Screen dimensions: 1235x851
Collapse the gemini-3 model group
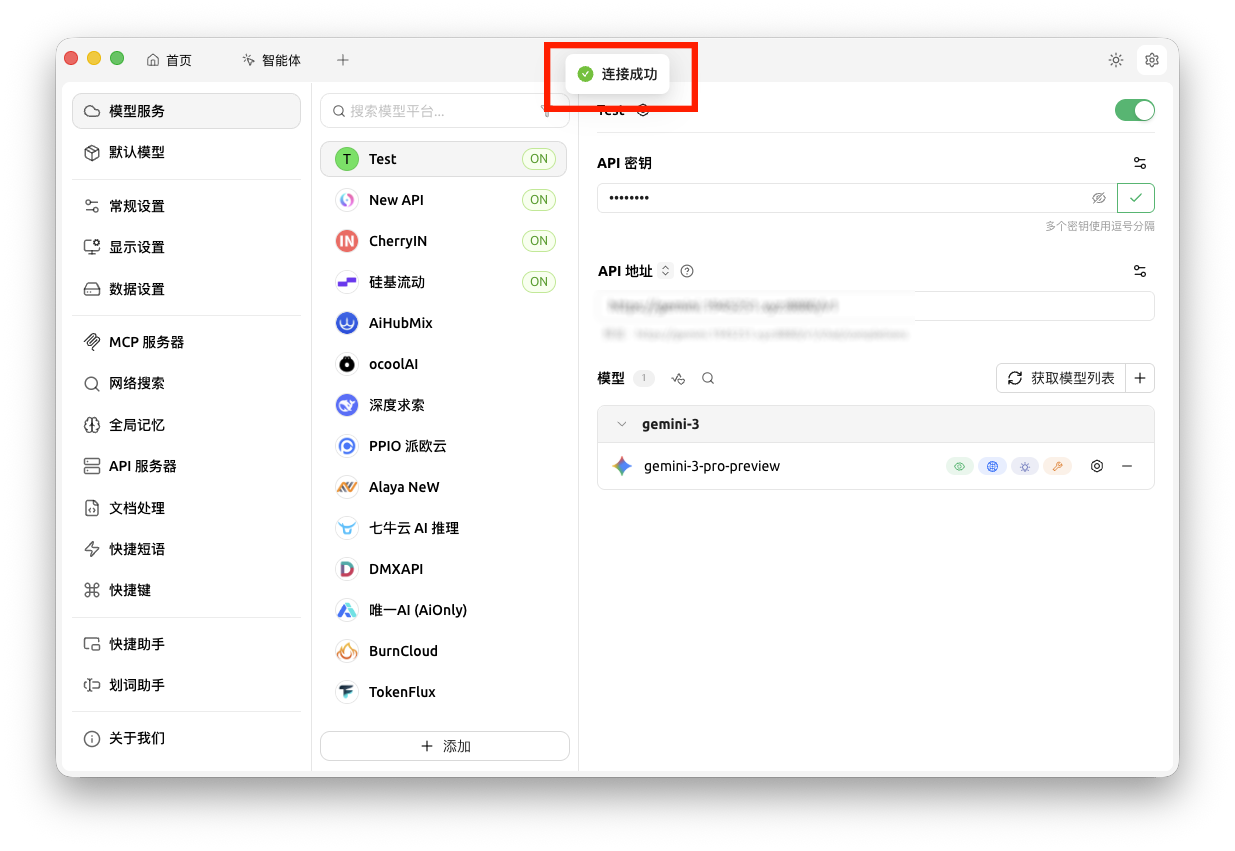click(622, 424)
